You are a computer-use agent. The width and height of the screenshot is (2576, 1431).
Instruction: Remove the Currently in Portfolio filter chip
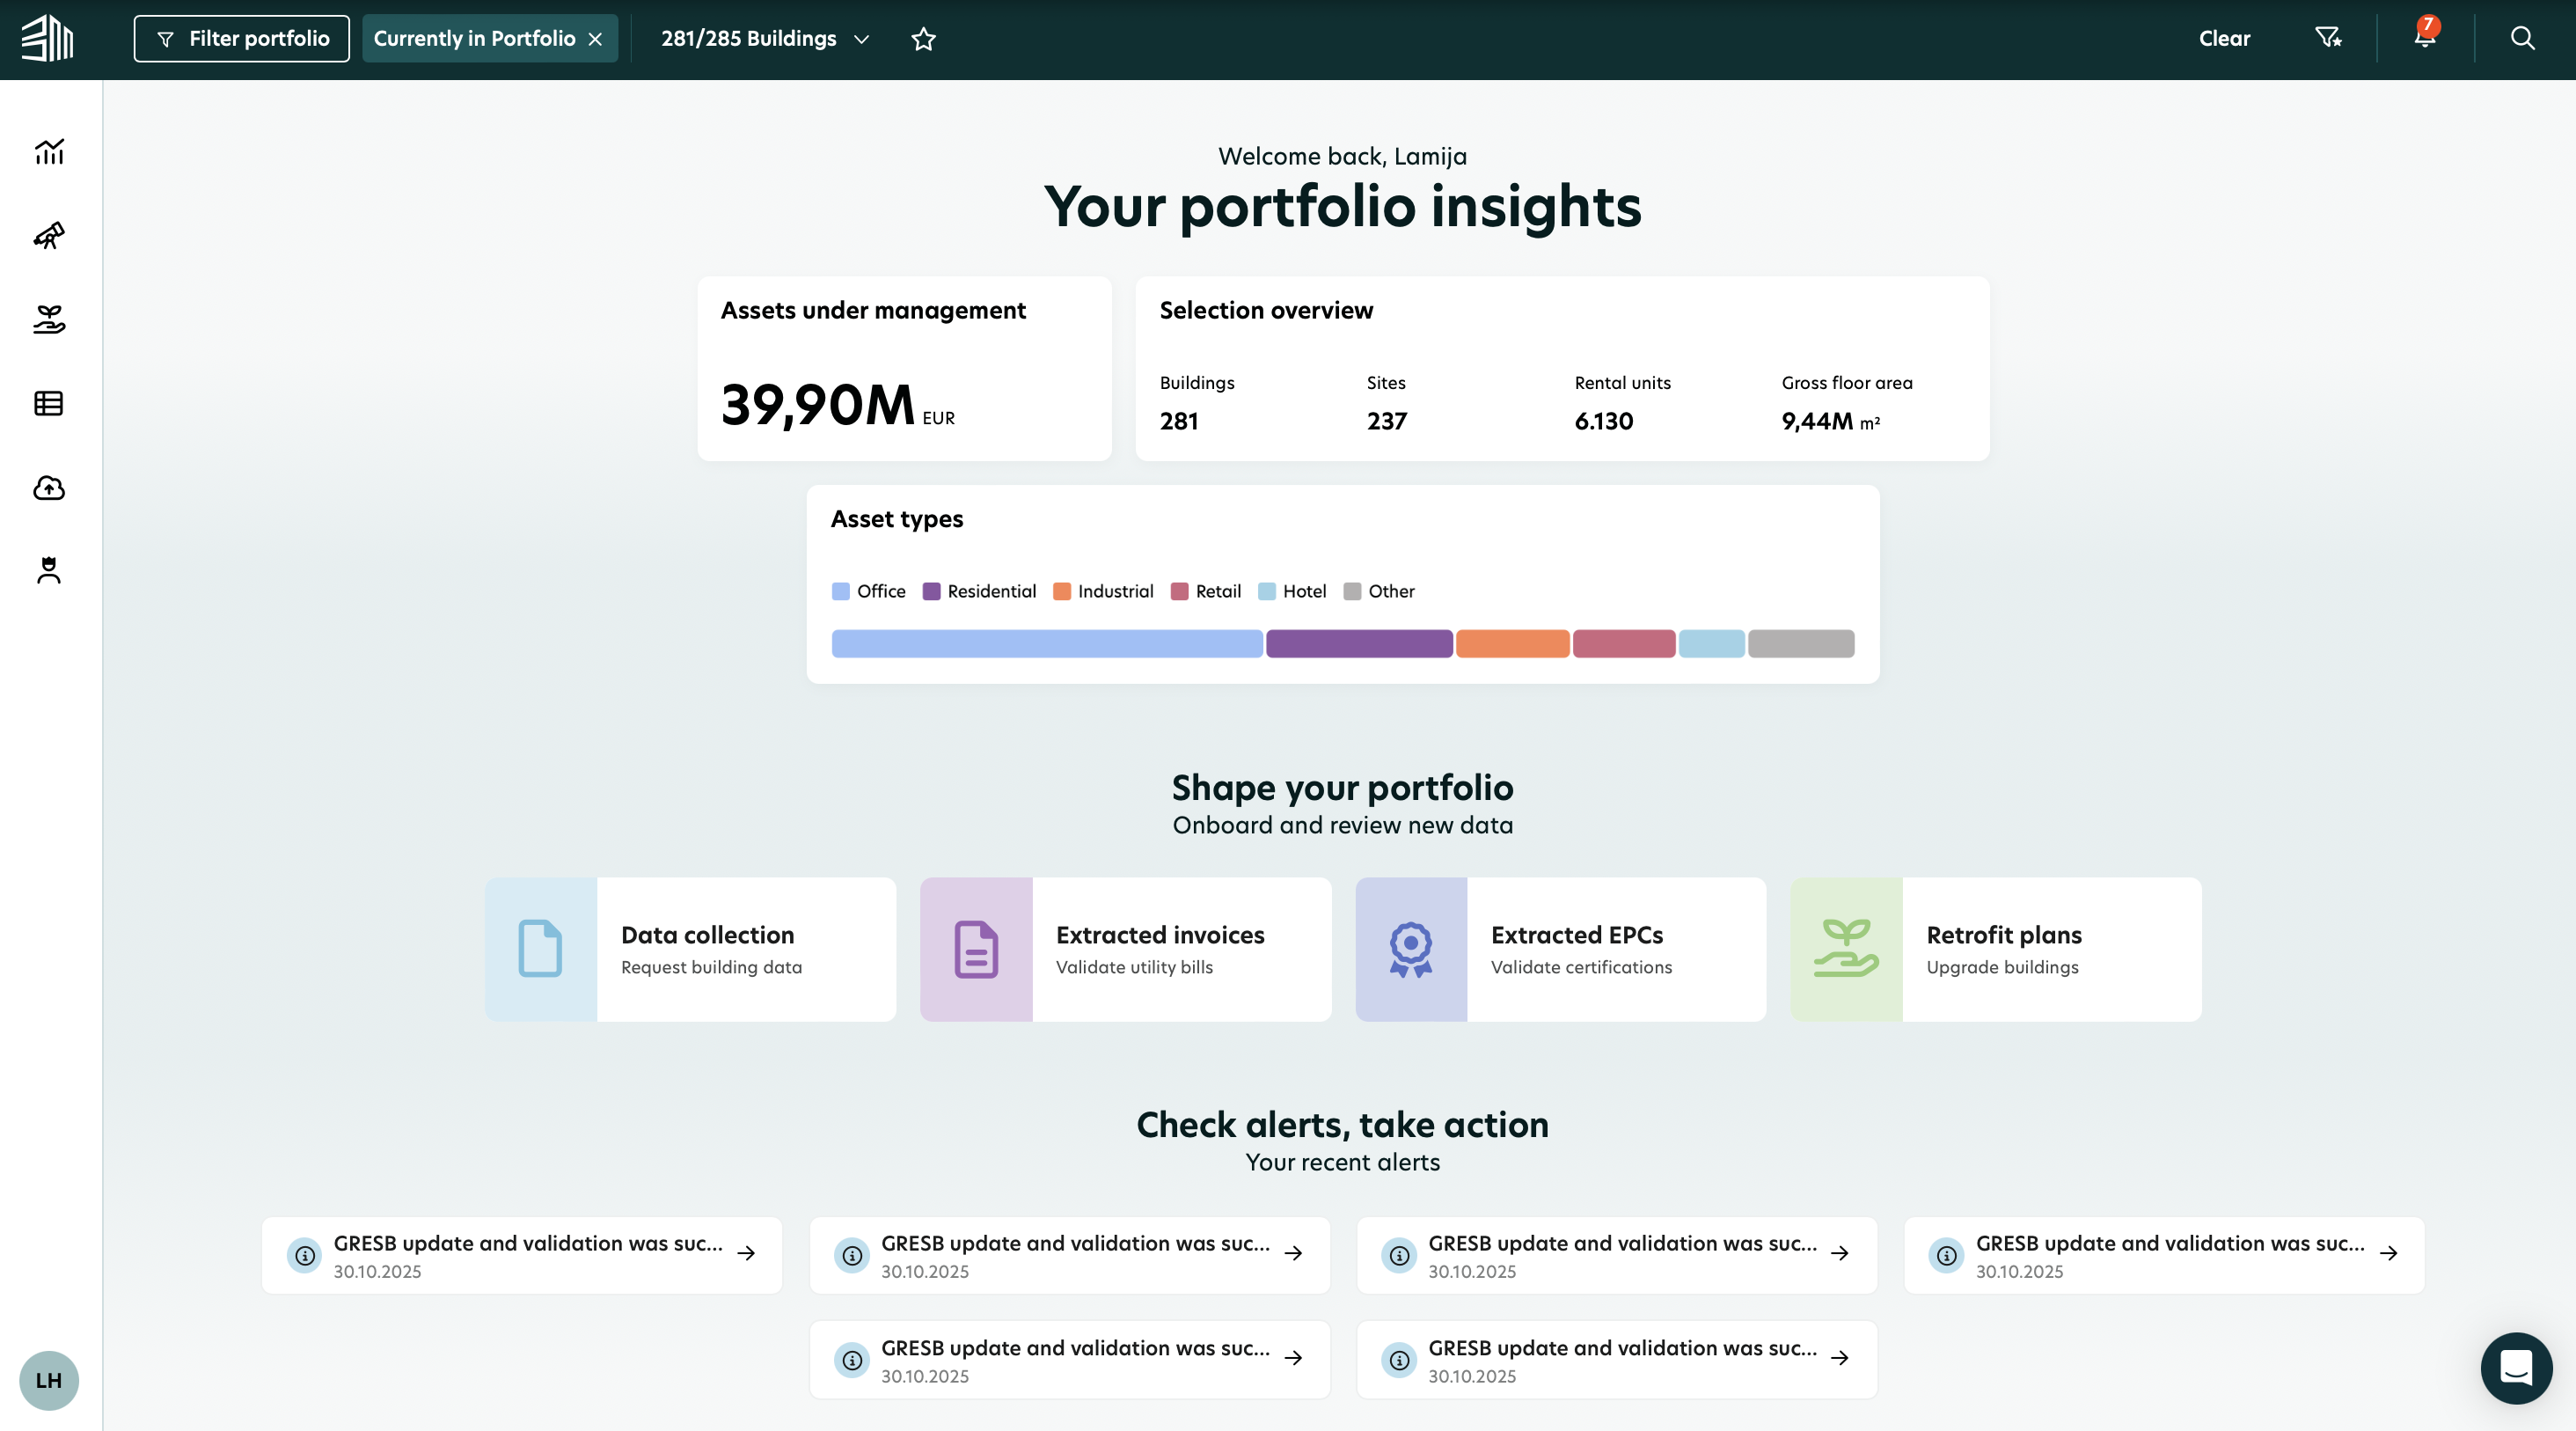click(595, 39)
